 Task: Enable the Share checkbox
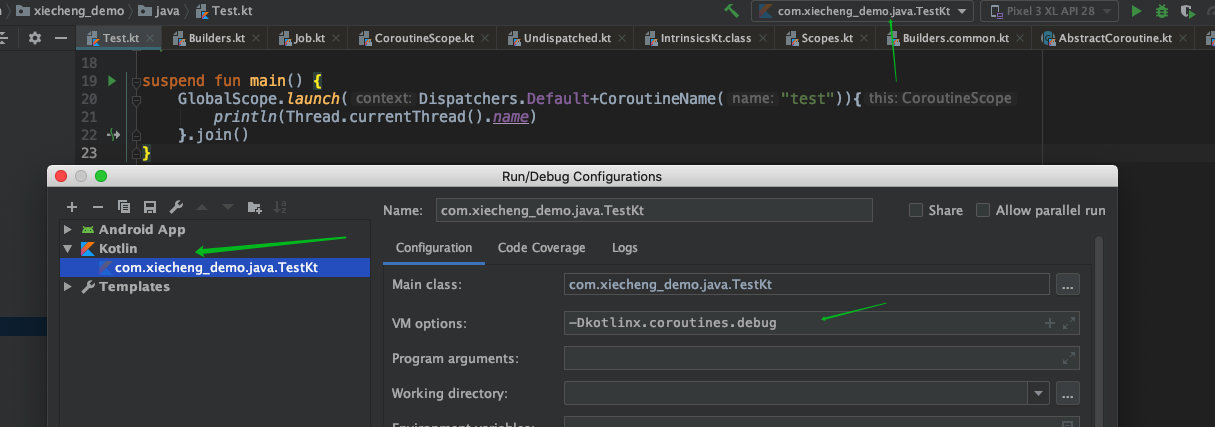[915, 210]
